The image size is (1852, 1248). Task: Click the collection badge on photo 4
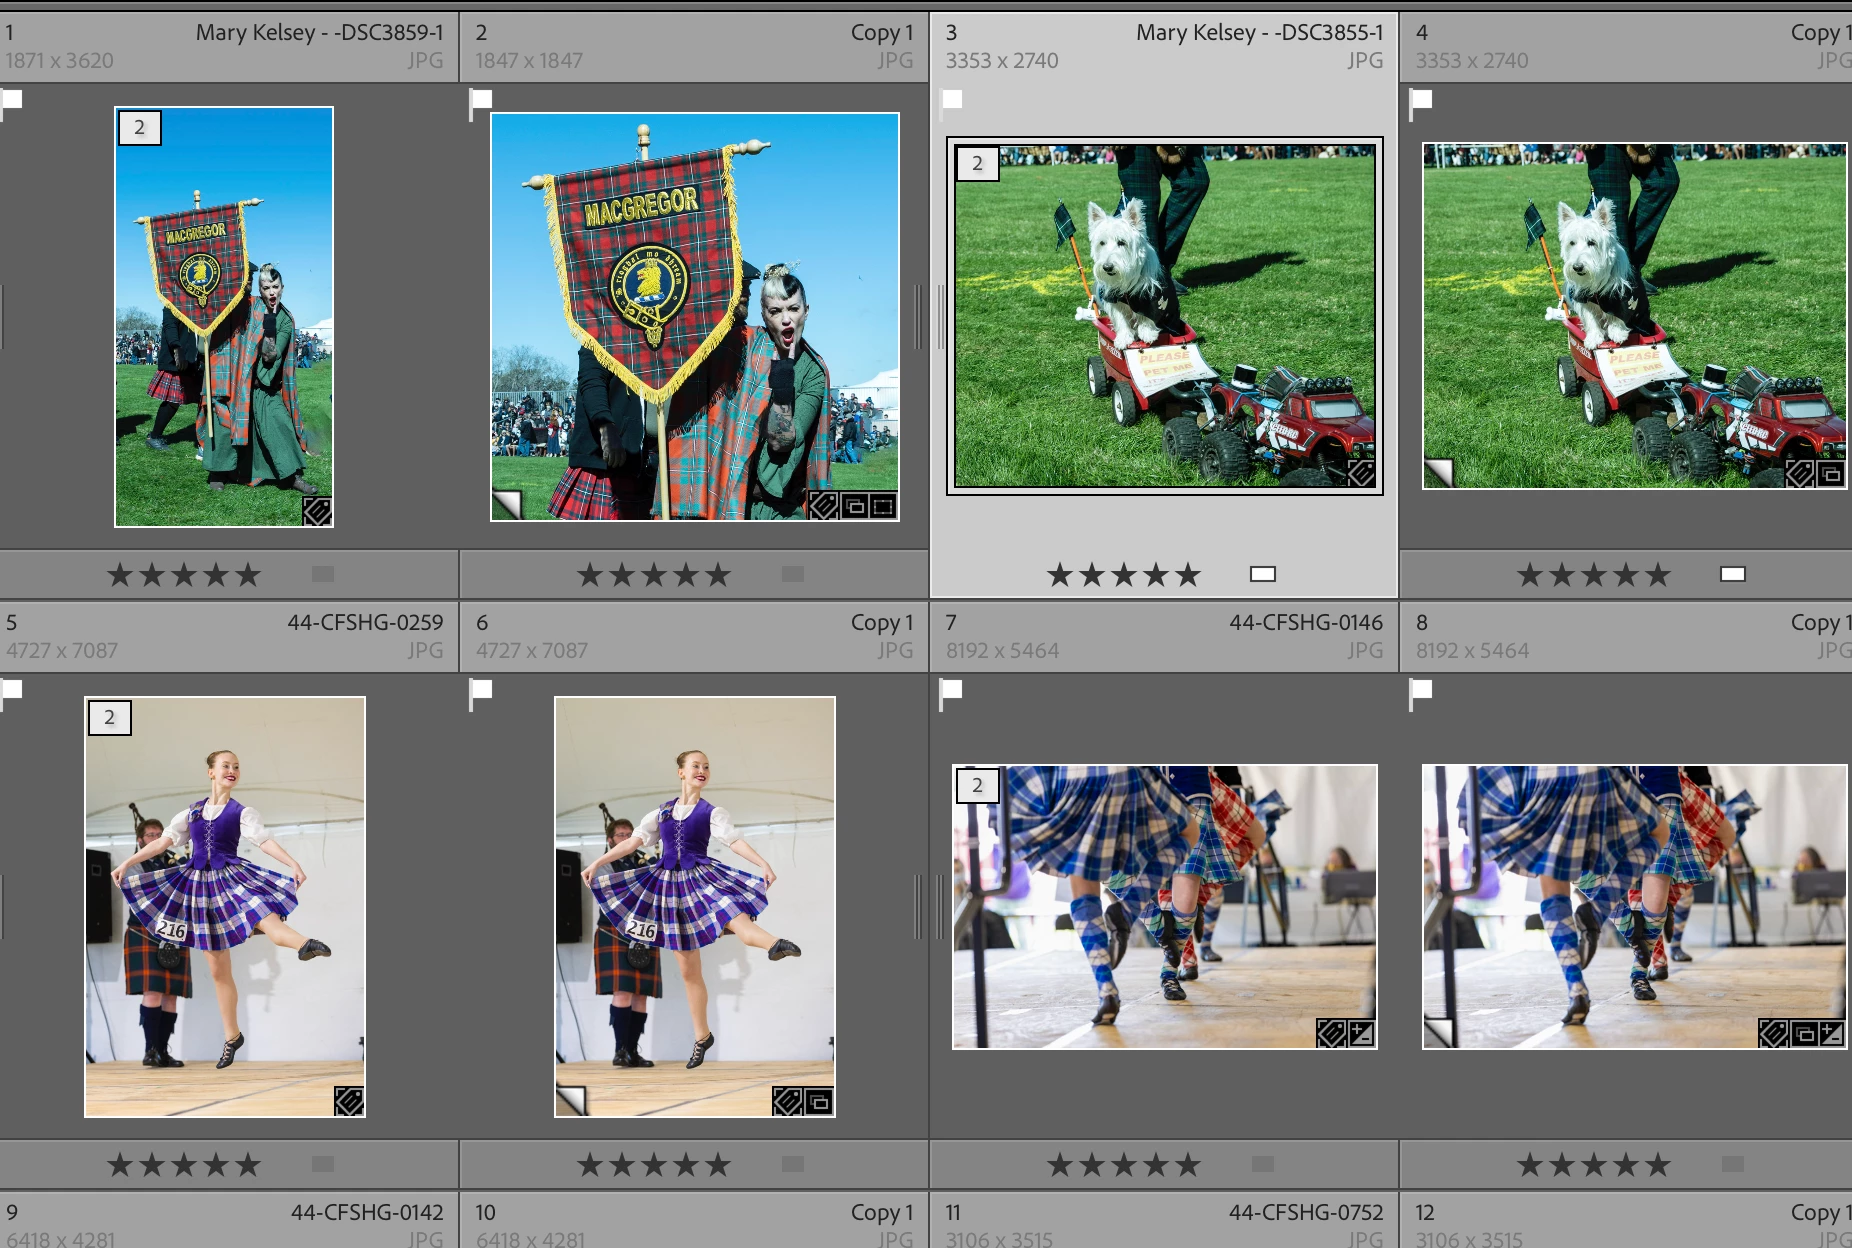click(1831, 473)
